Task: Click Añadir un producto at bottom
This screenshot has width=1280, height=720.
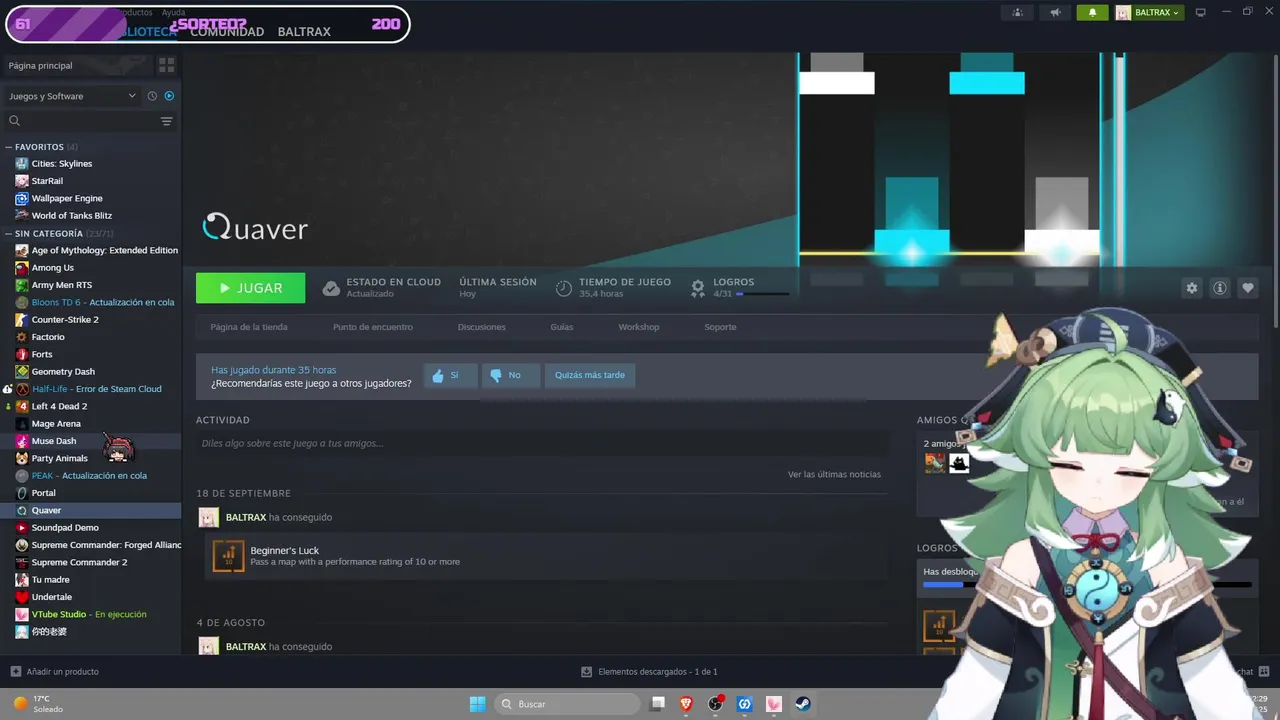Action: point(54,672)
